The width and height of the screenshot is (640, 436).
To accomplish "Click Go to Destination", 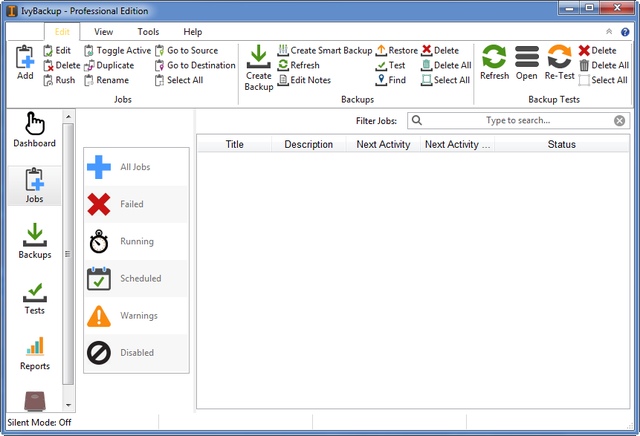I will tap(195, 65).
